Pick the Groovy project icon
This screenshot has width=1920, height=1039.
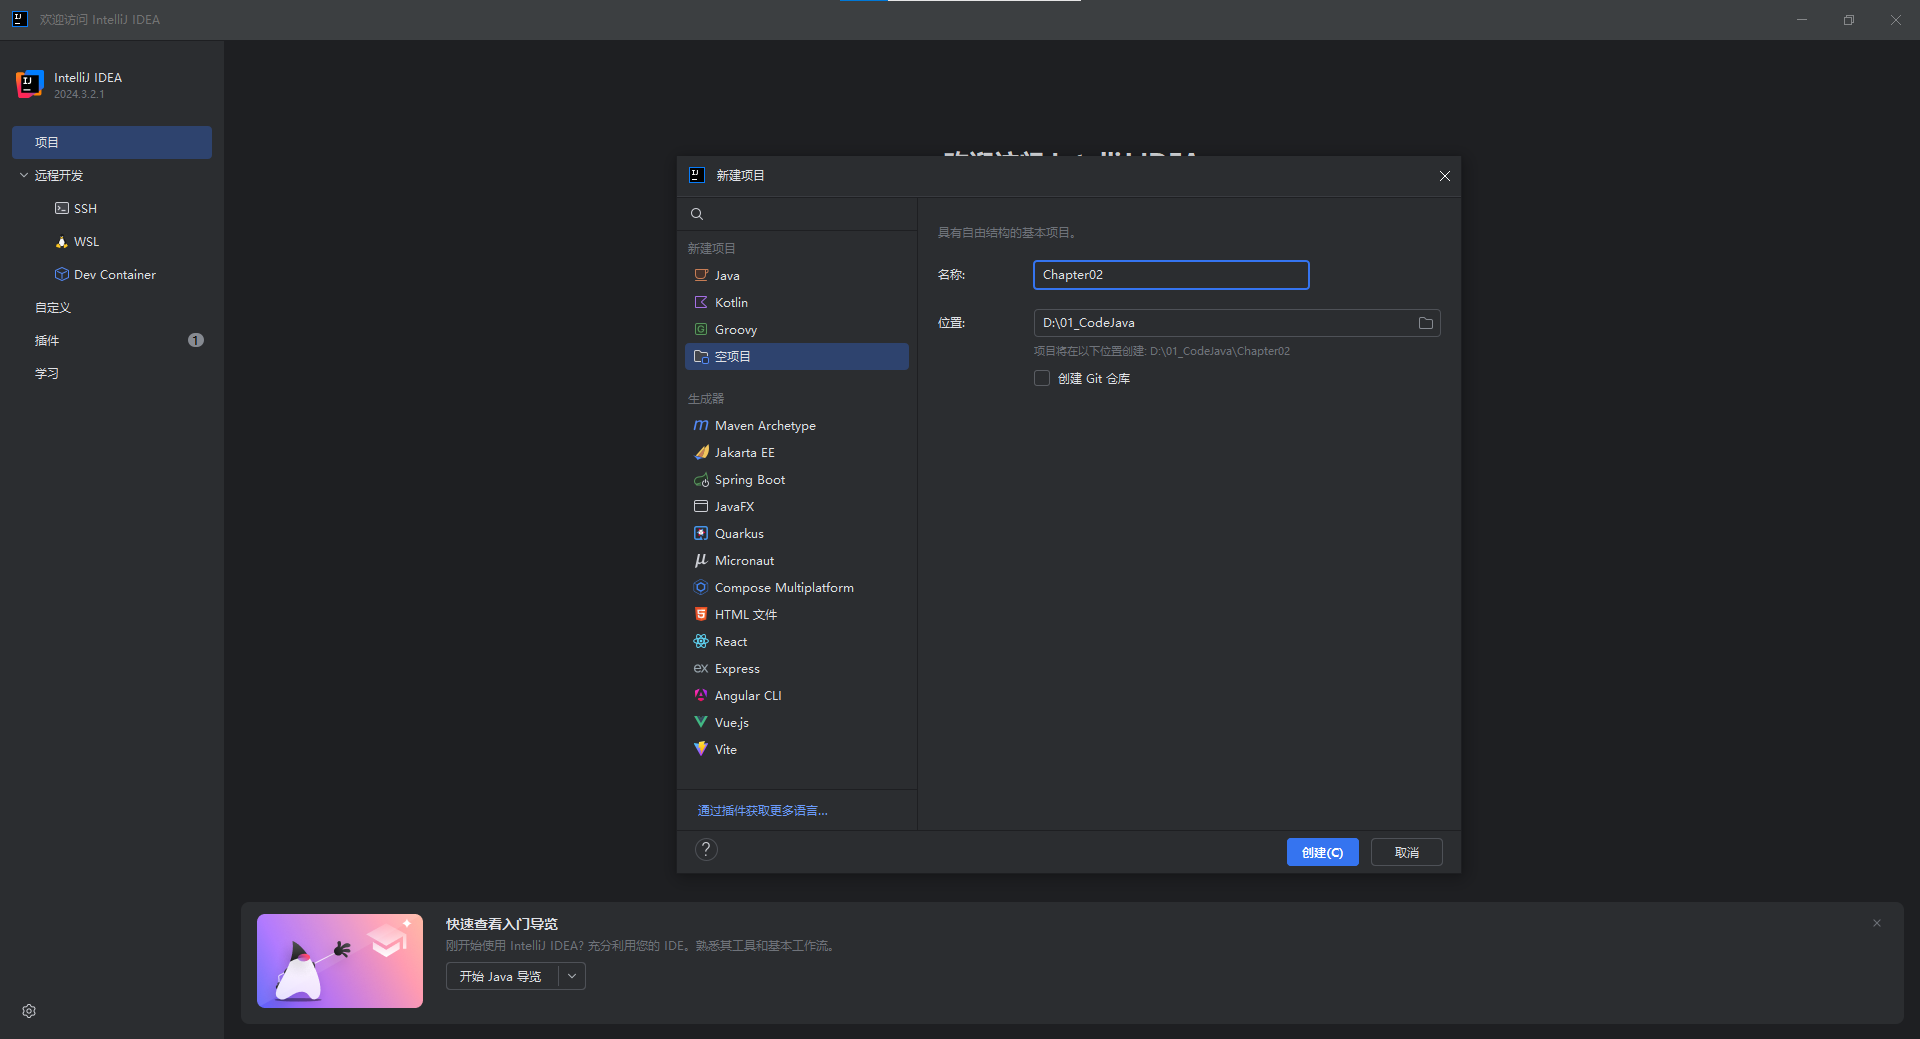701,329
